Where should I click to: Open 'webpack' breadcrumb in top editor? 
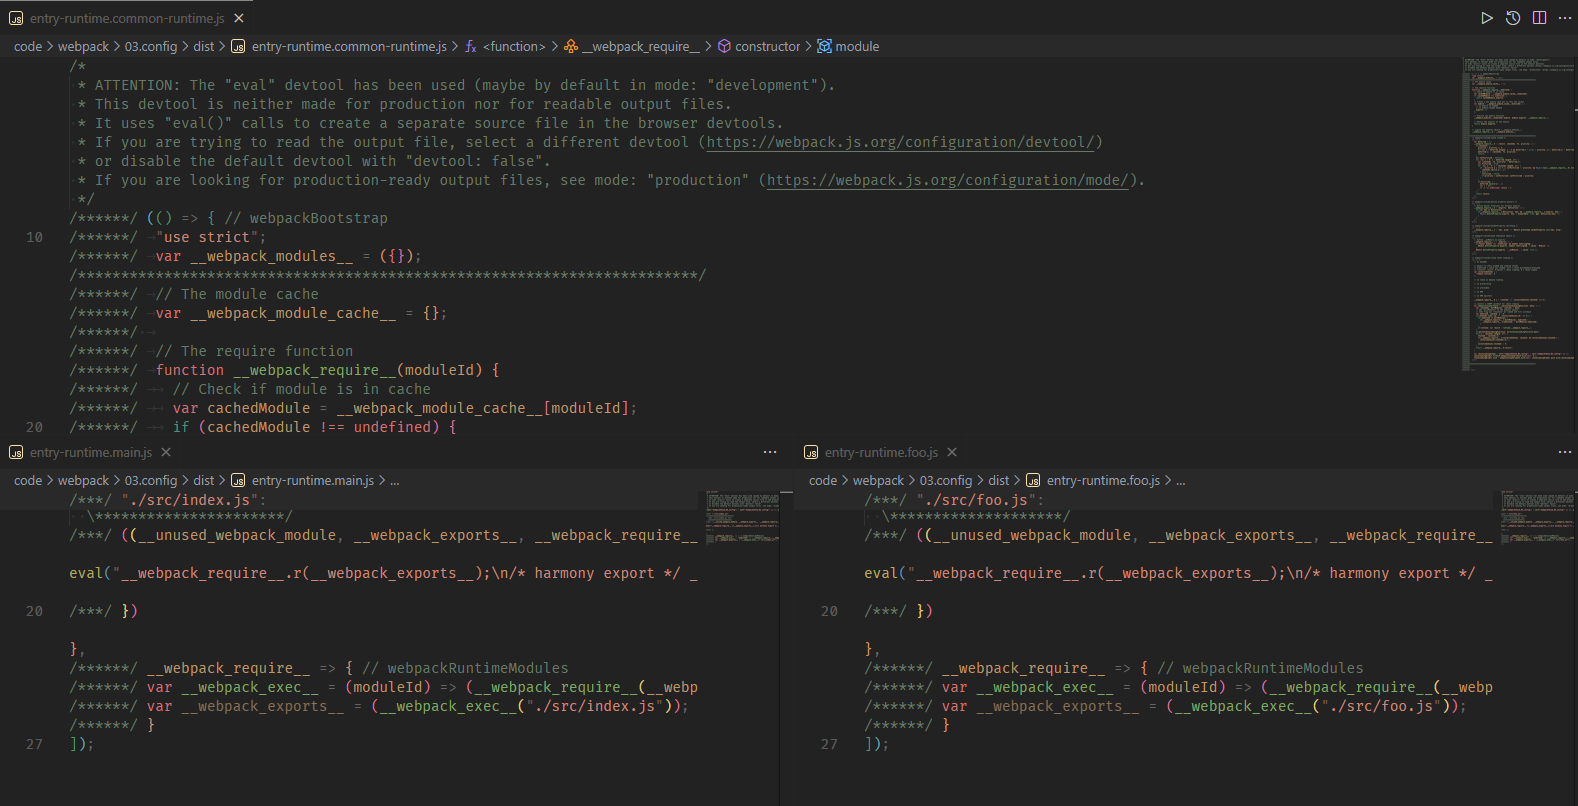pyautogui.click(x=83, y=46)
